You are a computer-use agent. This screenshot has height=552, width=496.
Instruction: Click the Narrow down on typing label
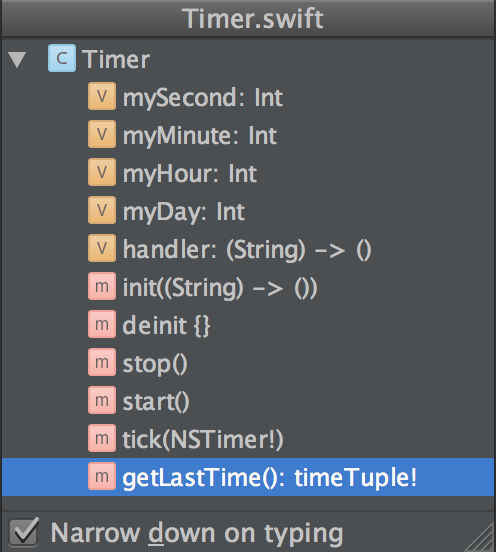pyautogui.click(x=197, y=533)
